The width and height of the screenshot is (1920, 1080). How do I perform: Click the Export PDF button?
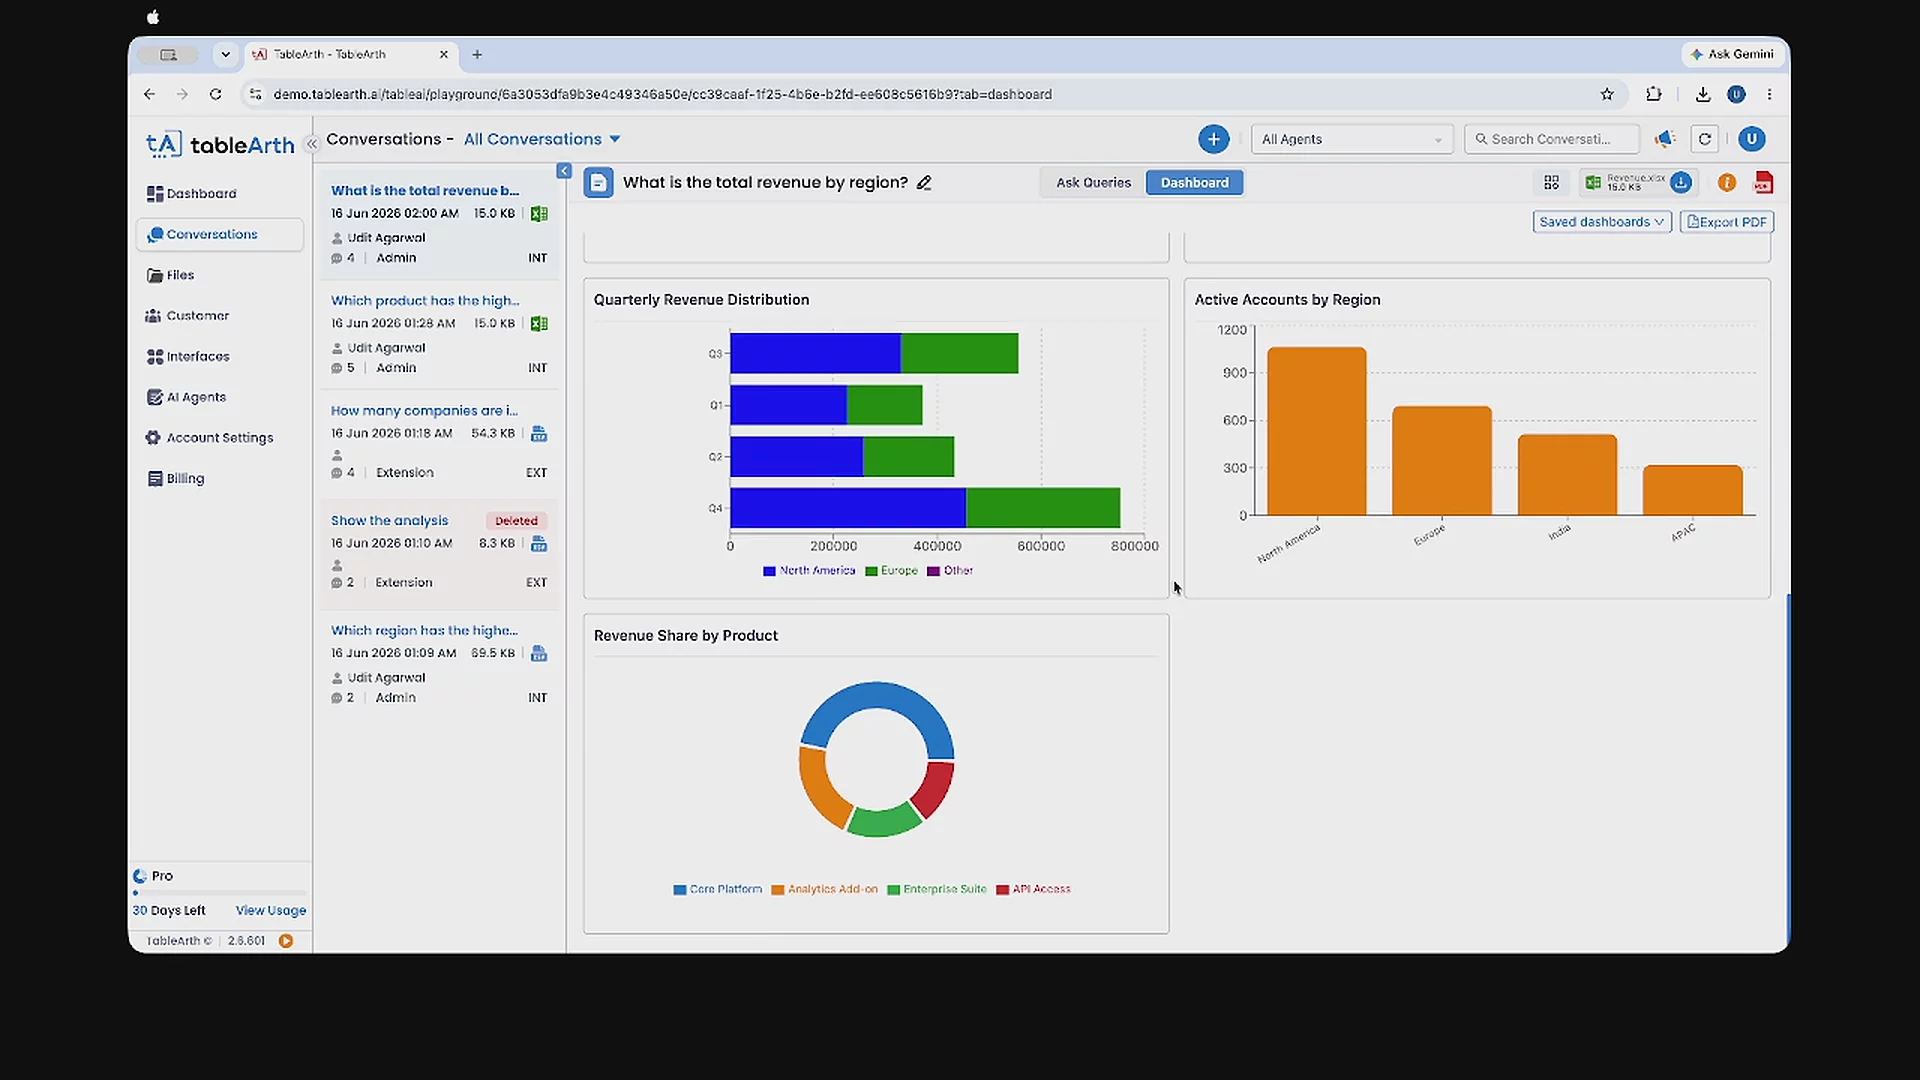coord(1727,222)
